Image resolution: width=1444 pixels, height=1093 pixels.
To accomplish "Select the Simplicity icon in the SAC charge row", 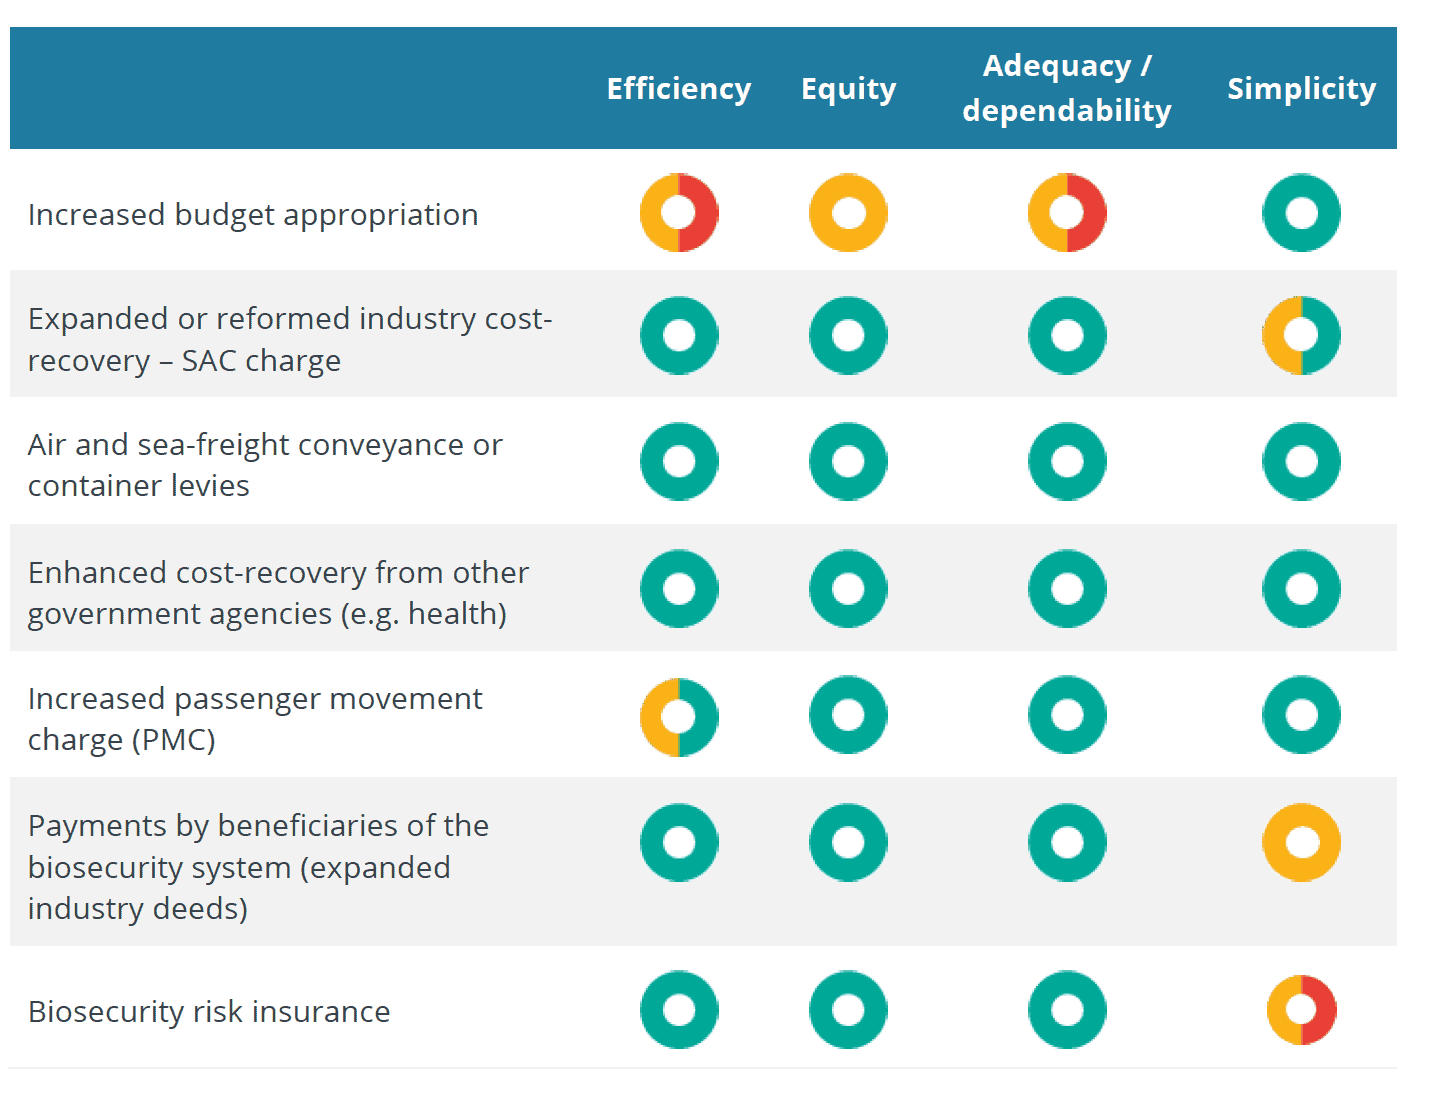I will (1301, 335).
